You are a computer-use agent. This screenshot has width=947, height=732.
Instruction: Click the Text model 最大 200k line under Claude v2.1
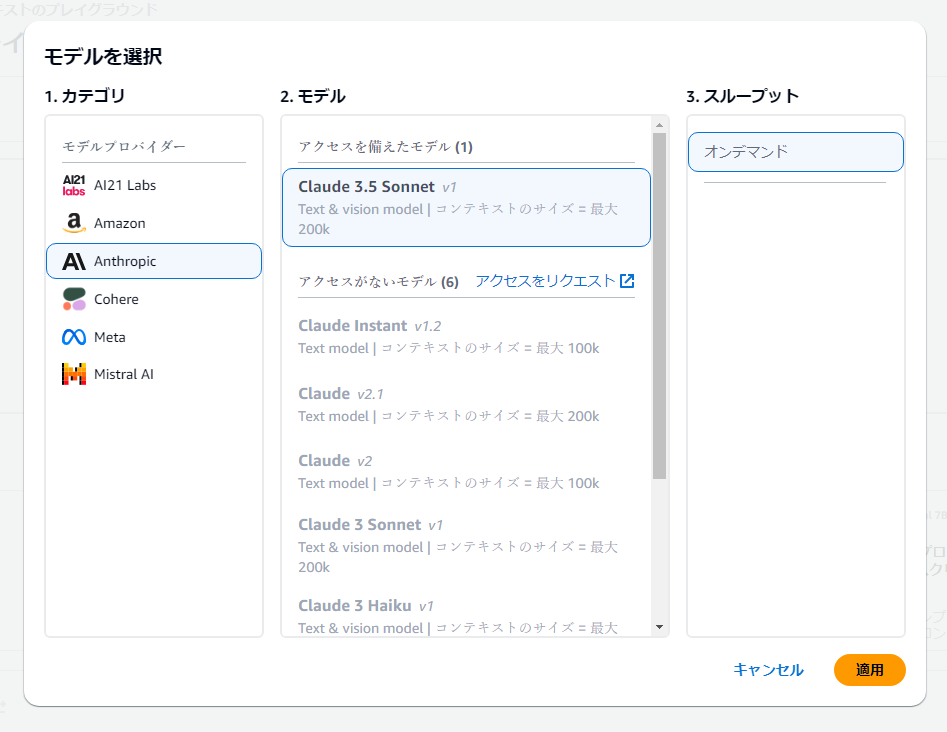[449, 416]
